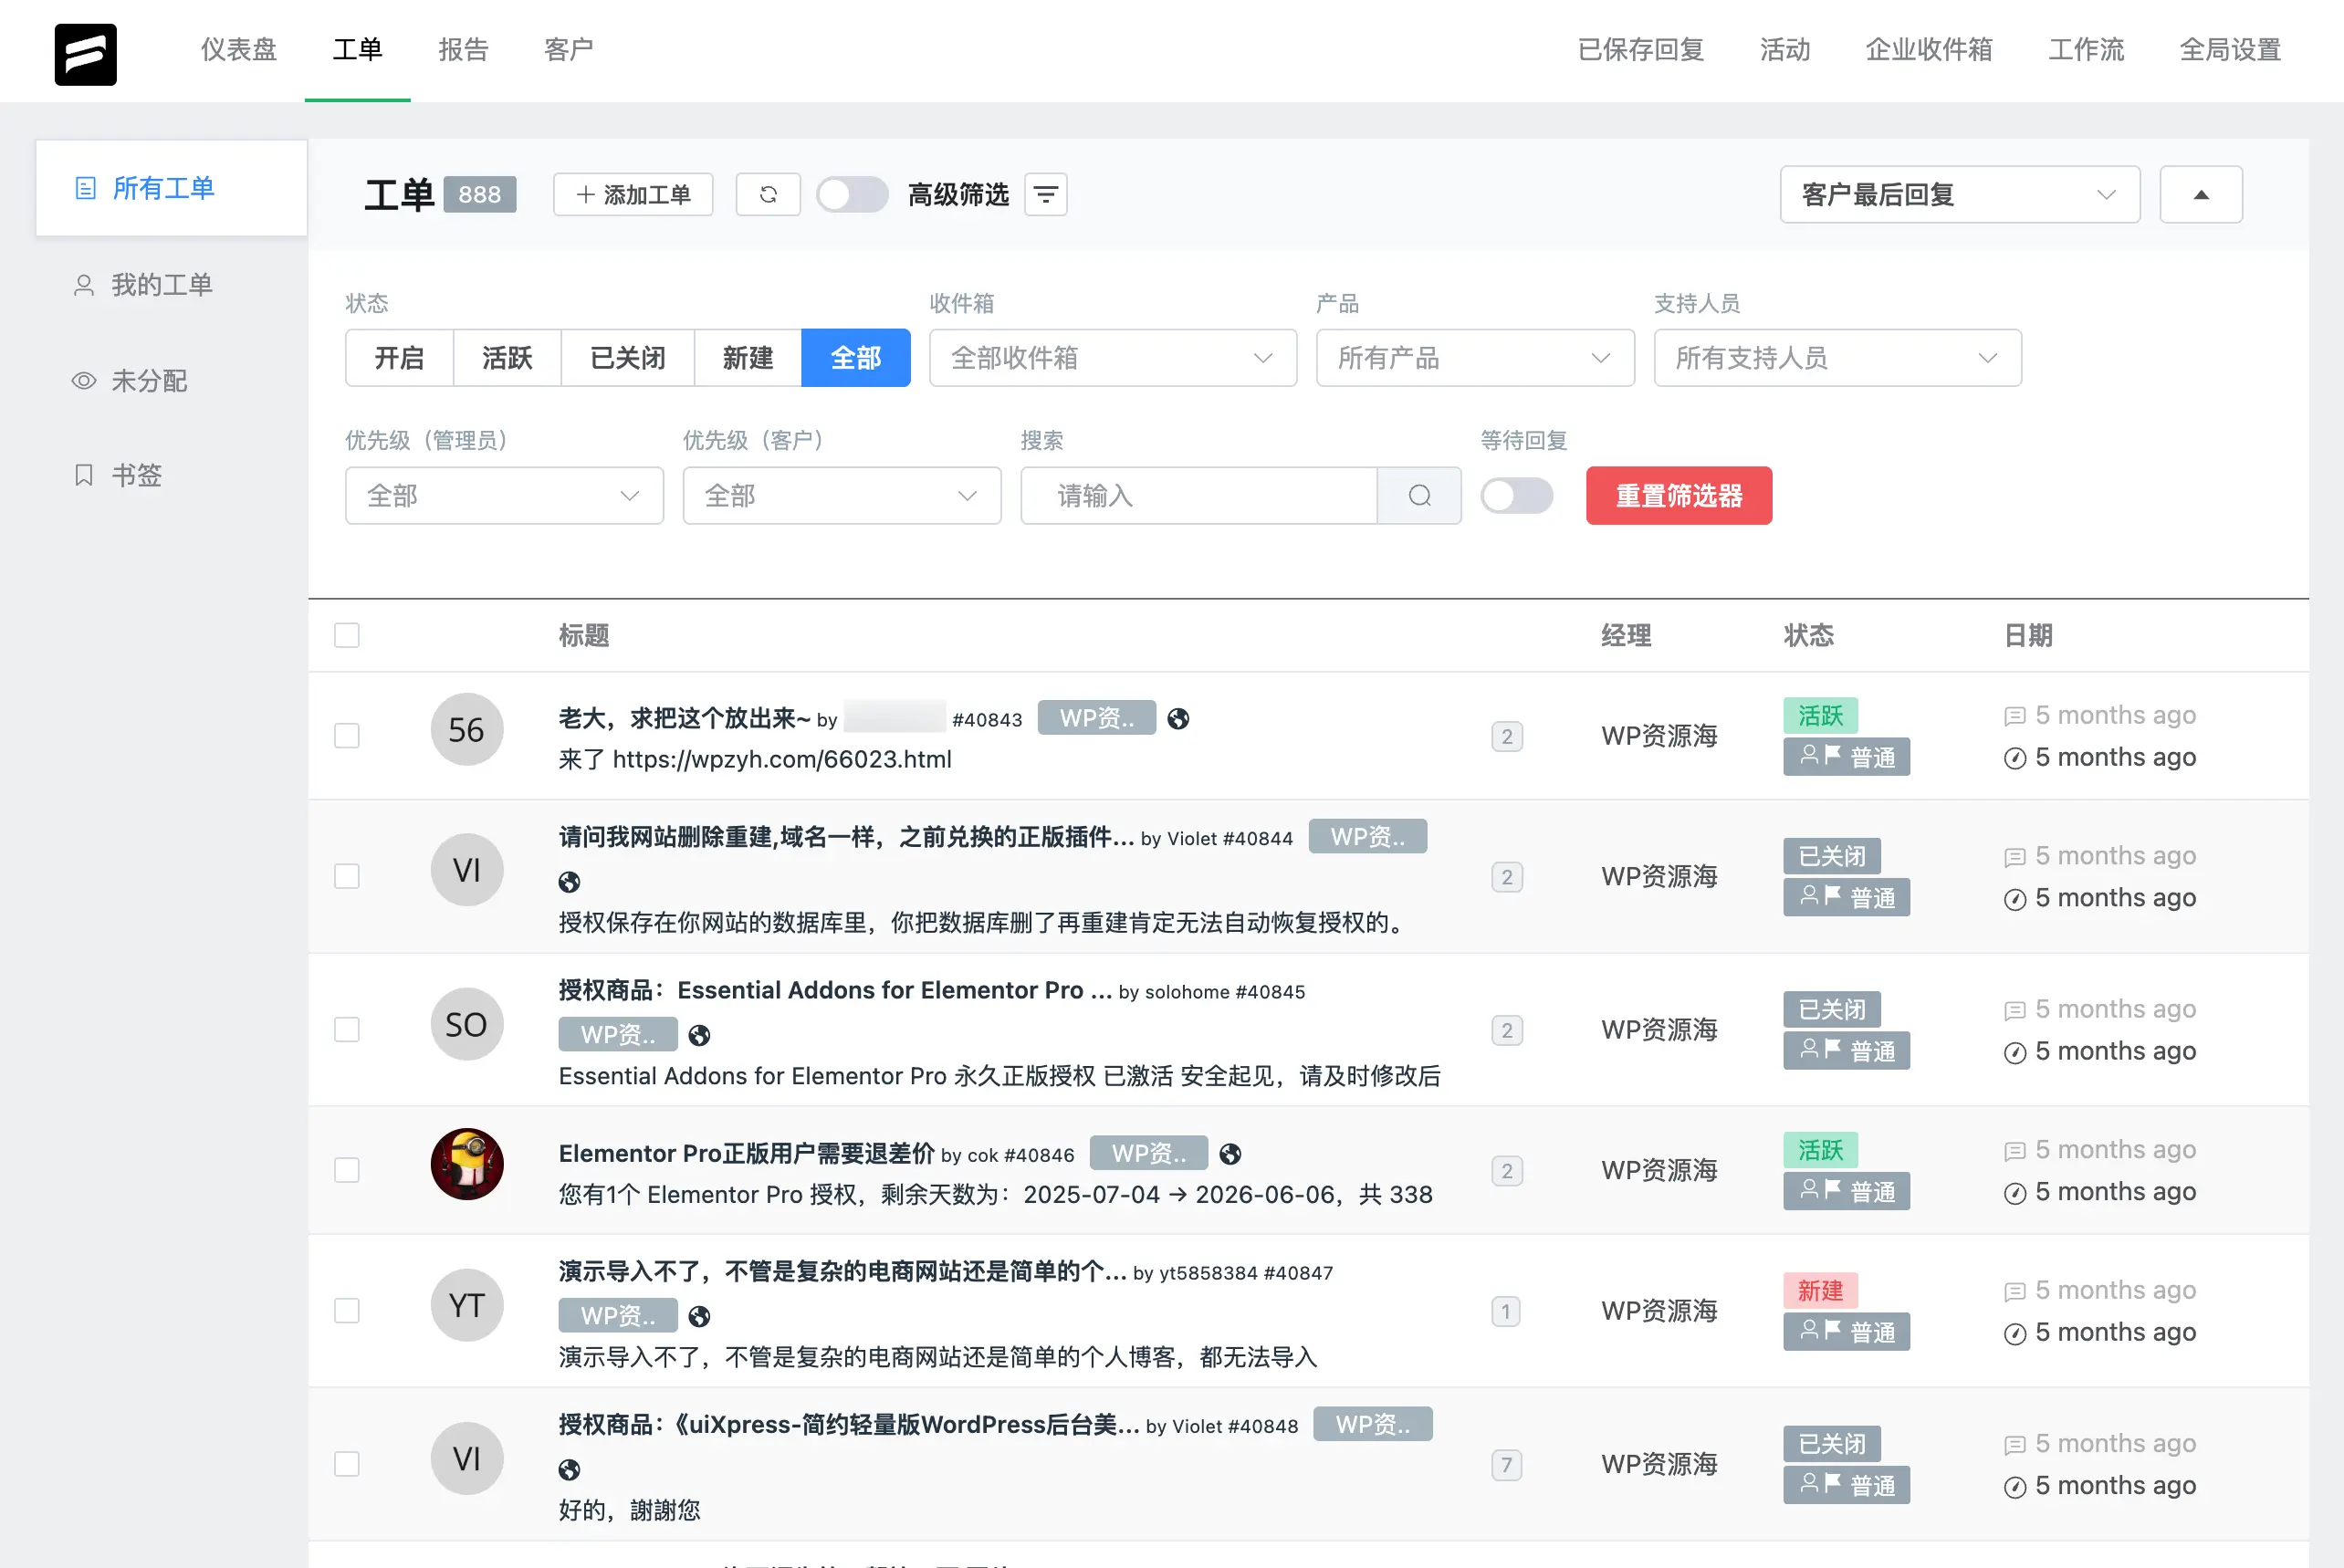Check the box for ticket #40847
Screen dimensions: 2344x1568
tap(347, 1311)
